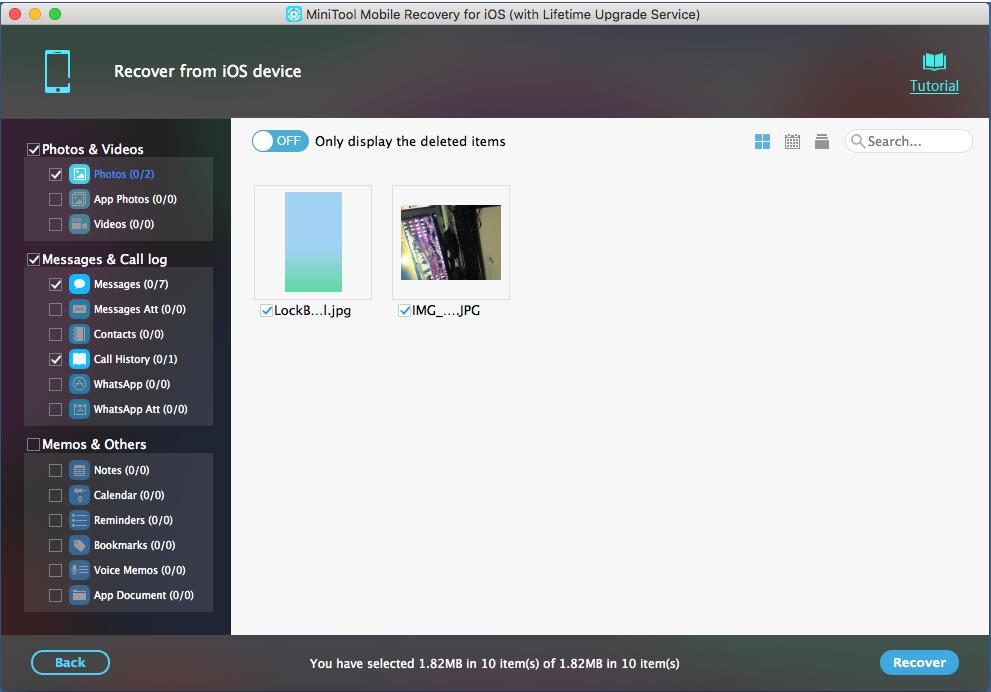This screenshot has height=692, width=991.
Task: Click the Back button
Action: pyautogui.click(x=70, y=662)
